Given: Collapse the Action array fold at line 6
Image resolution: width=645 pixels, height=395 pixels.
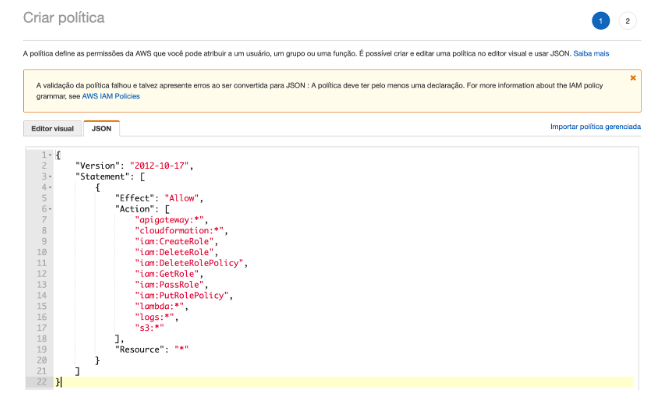Looking at the screenshot, I should pyautogui.click(x=50, y=209).
